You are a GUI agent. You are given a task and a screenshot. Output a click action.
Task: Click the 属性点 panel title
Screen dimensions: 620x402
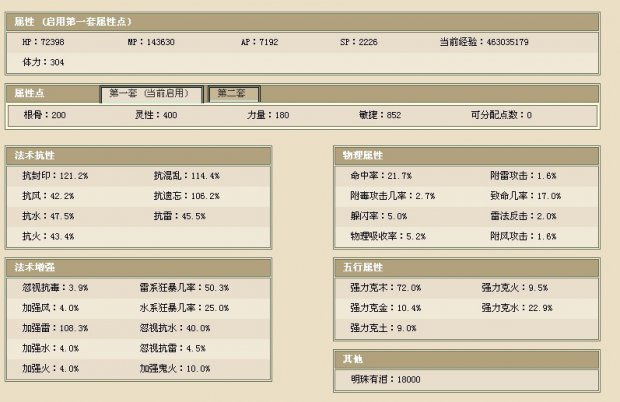(34, 93)
